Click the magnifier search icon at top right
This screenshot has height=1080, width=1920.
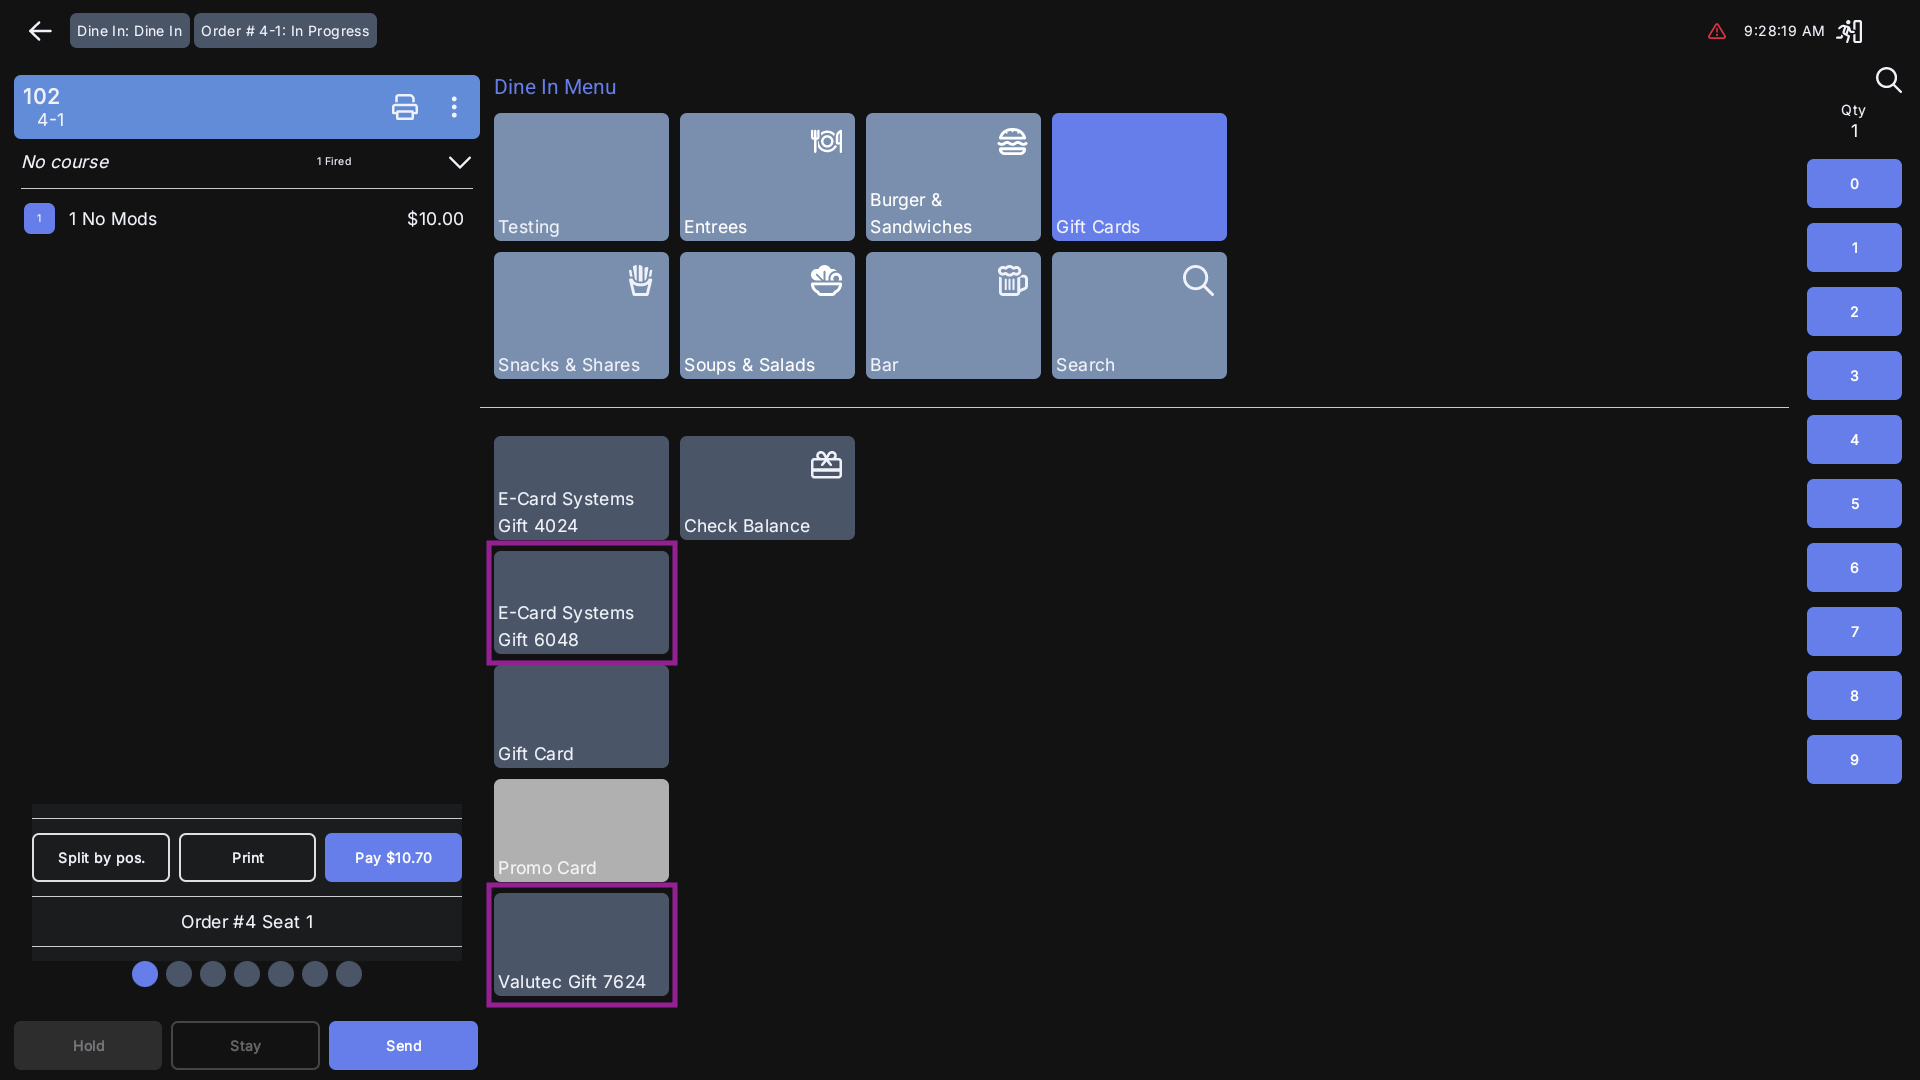coord(1888,80)
